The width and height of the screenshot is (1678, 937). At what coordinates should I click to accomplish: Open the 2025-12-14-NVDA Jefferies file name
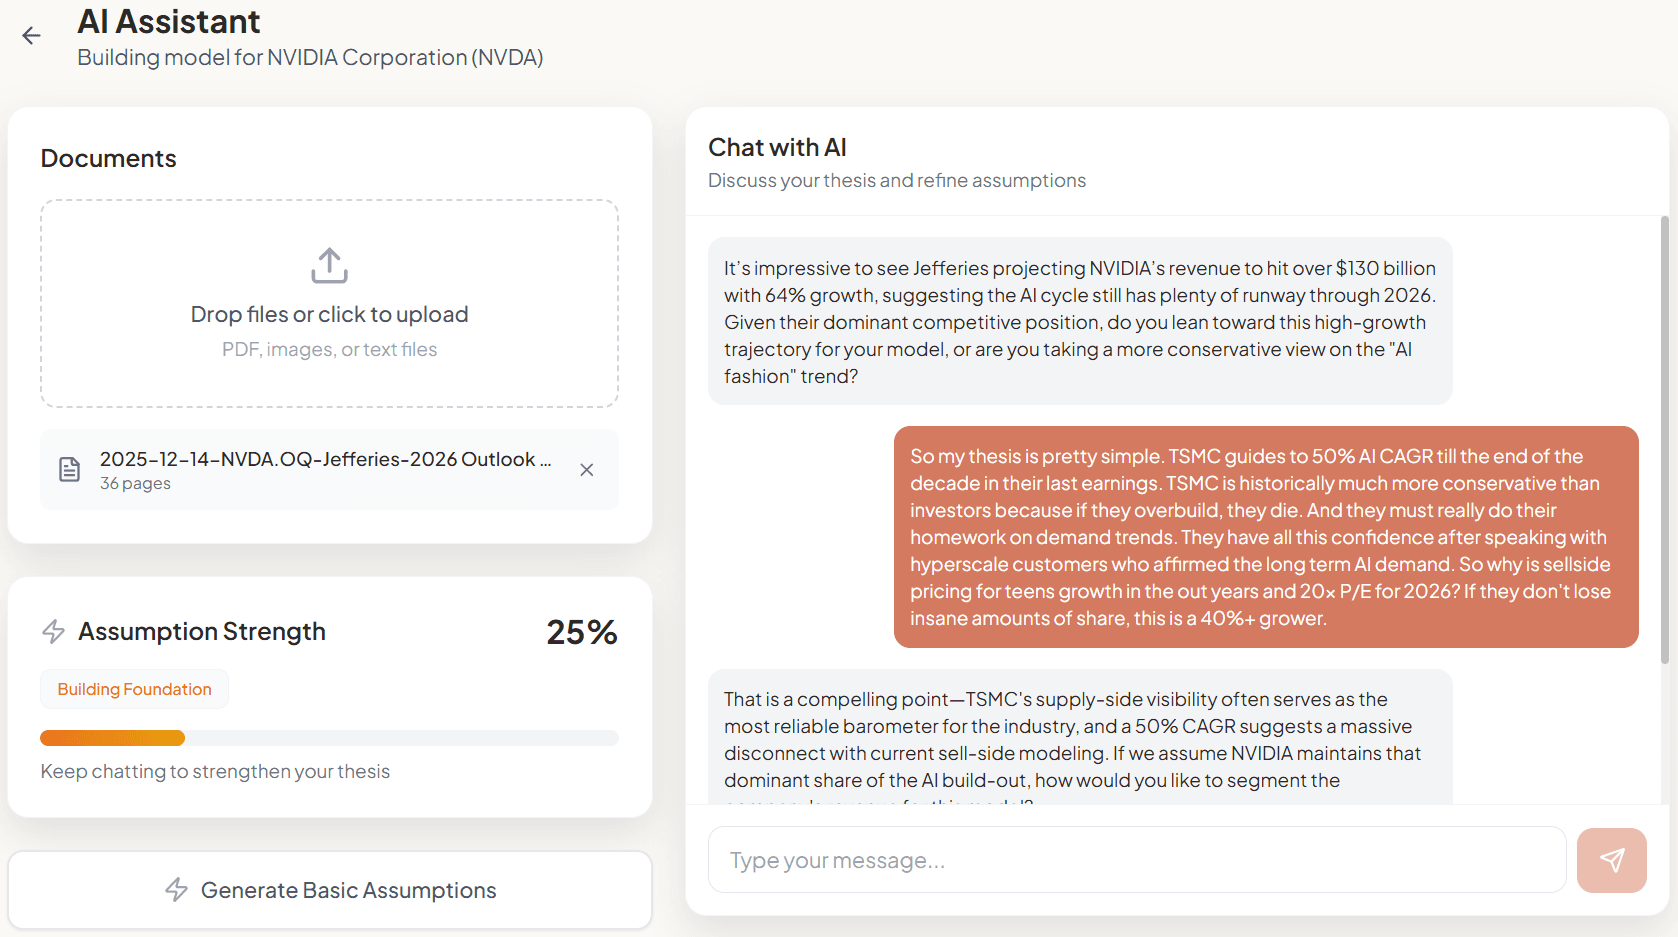pyautogui.click(x=325, y=459)
